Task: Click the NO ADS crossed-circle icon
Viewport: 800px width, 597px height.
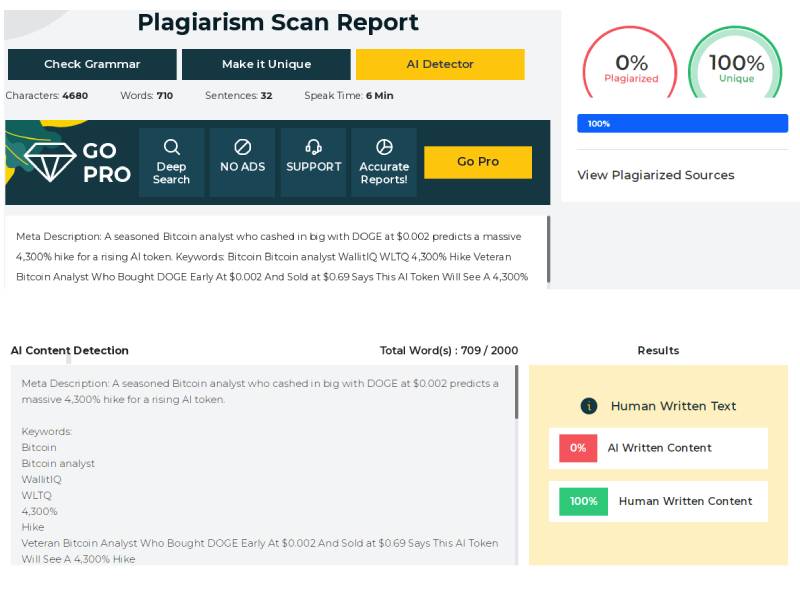Action: point(242,148)
